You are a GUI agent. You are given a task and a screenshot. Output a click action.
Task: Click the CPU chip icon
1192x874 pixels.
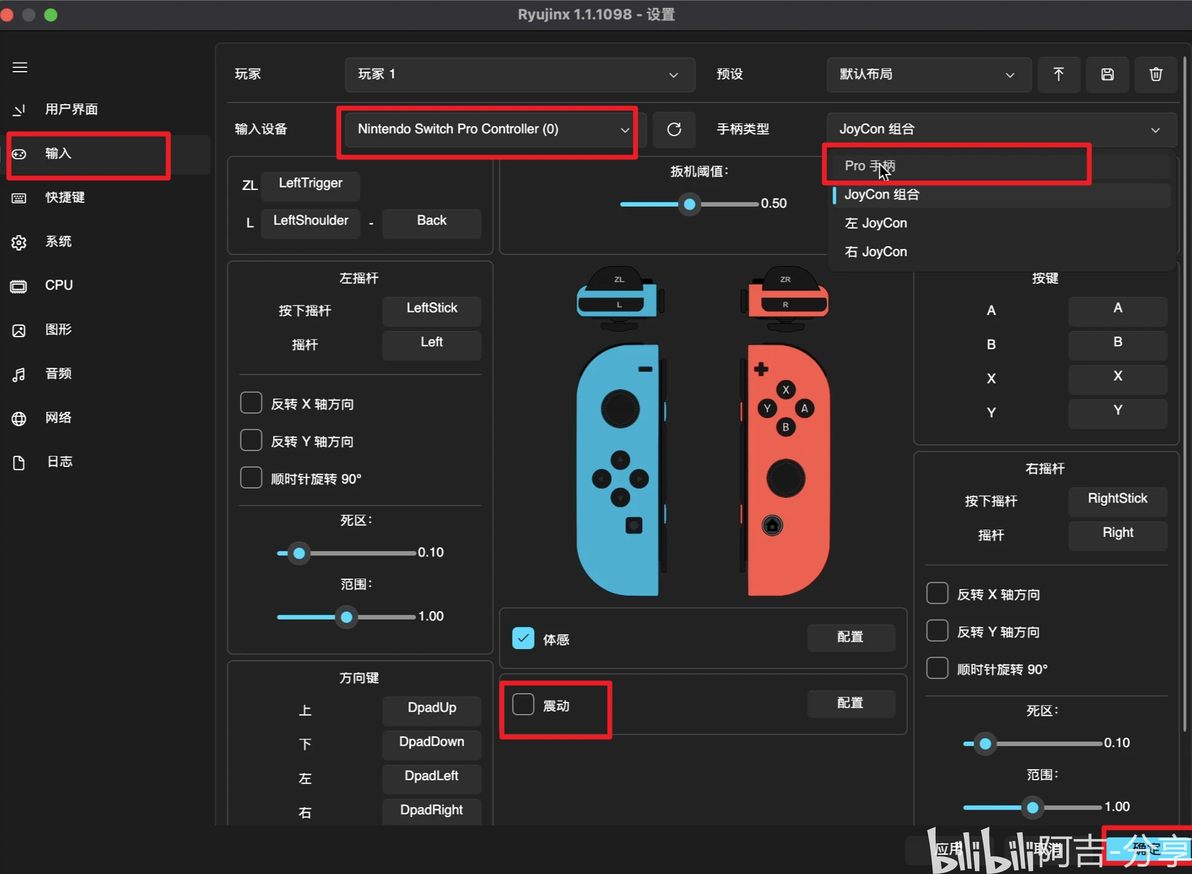(x=19, y=287)
